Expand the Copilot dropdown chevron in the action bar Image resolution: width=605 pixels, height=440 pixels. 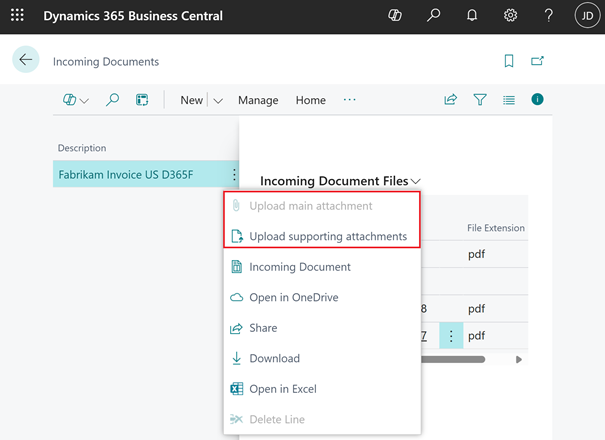(x=84, y=101)
